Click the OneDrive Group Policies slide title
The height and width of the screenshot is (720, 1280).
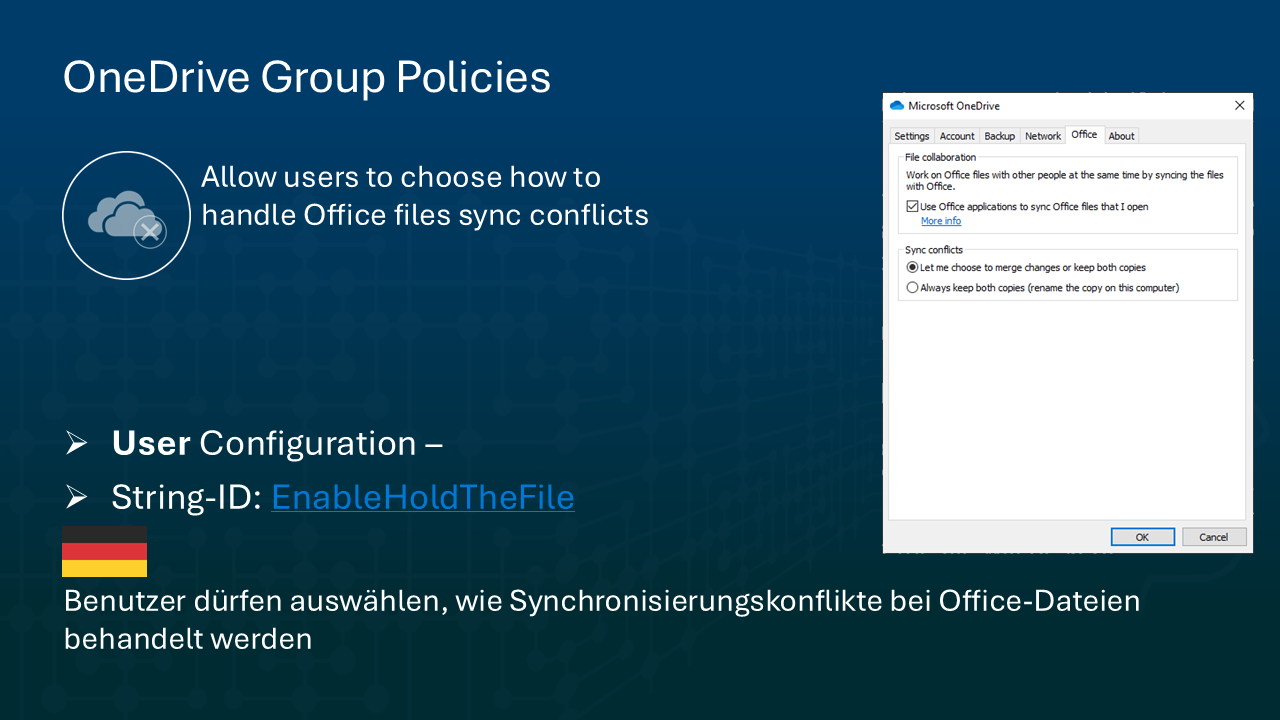point(307,77)
